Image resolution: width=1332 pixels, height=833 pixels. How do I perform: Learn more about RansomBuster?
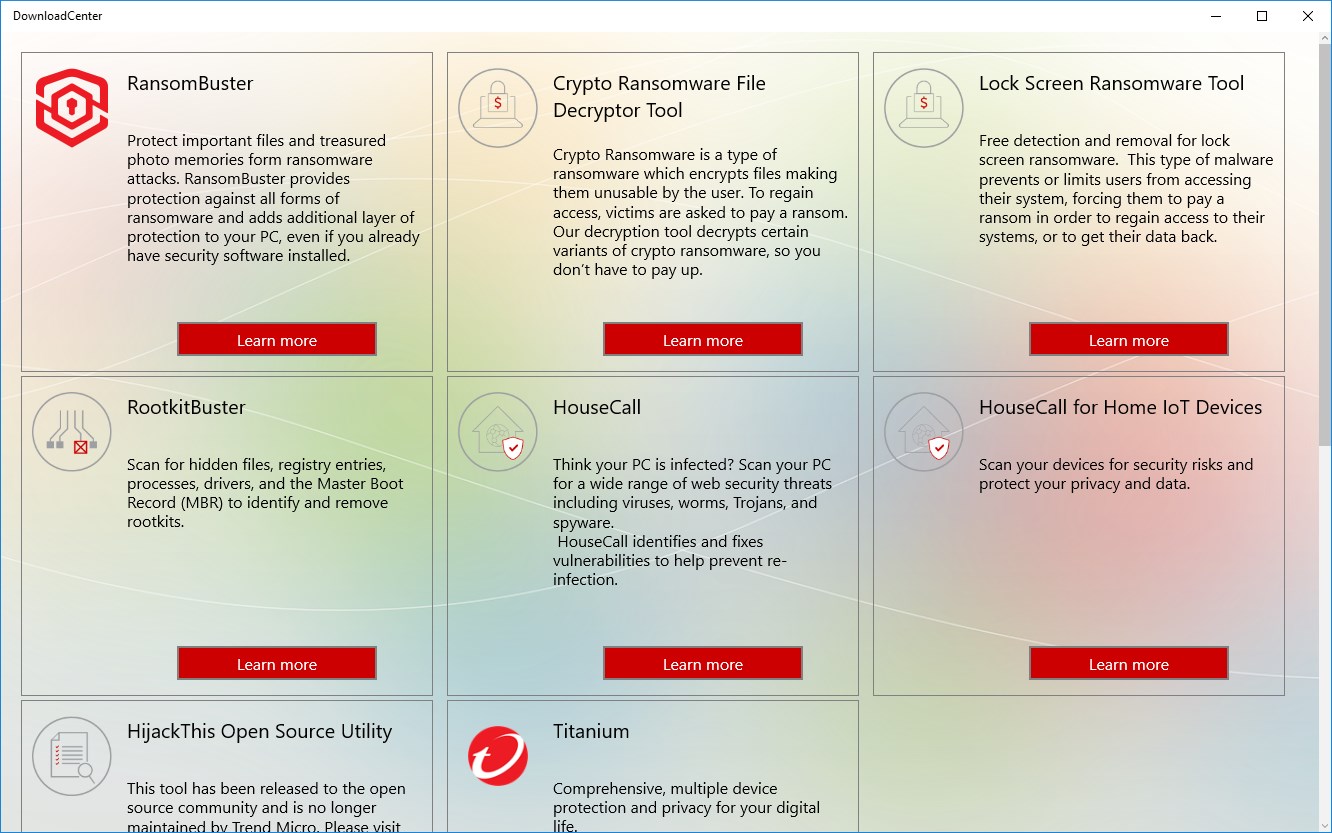coord(277,340)
